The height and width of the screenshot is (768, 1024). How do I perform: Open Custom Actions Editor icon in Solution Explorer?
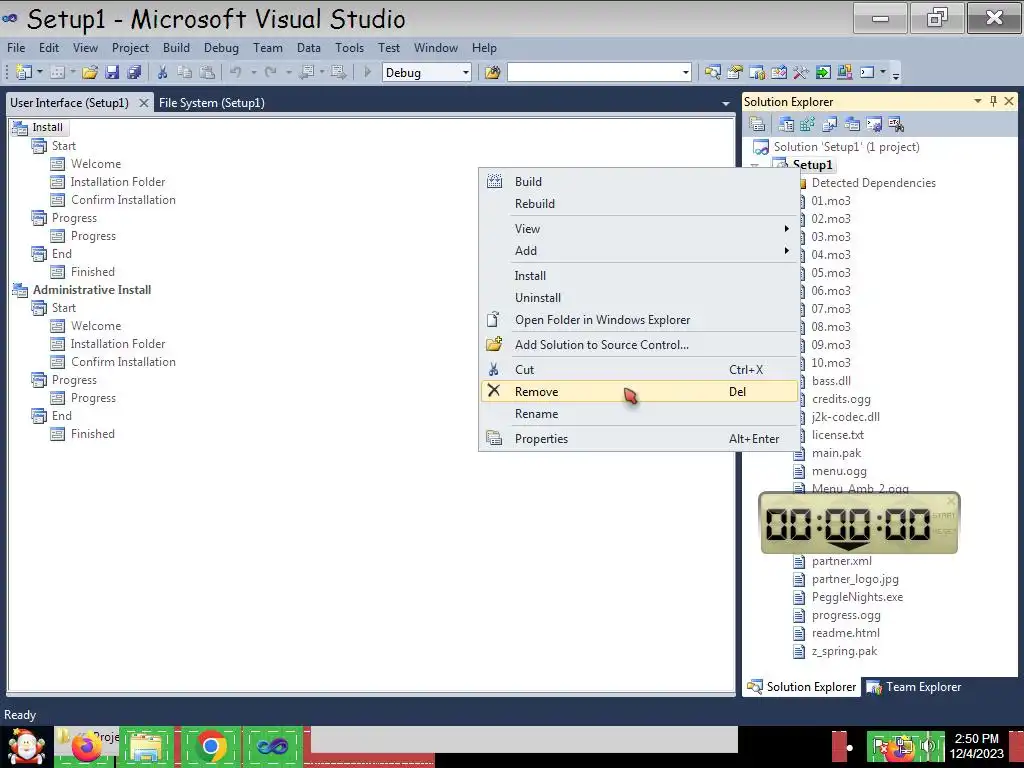point(874,124)
